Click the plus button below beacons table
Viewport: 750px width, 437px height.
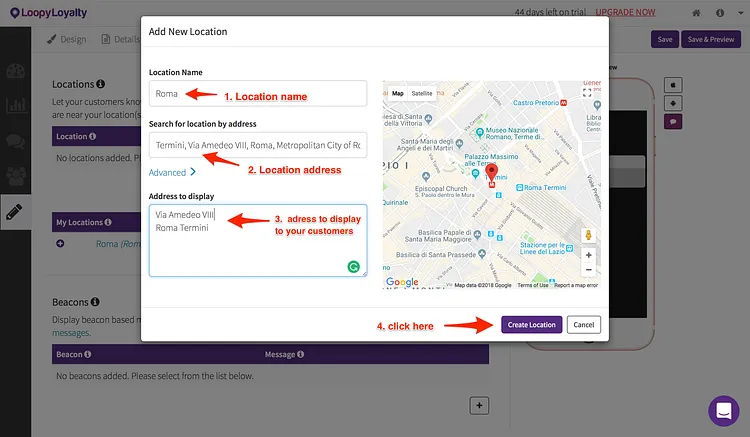point(479,406)
